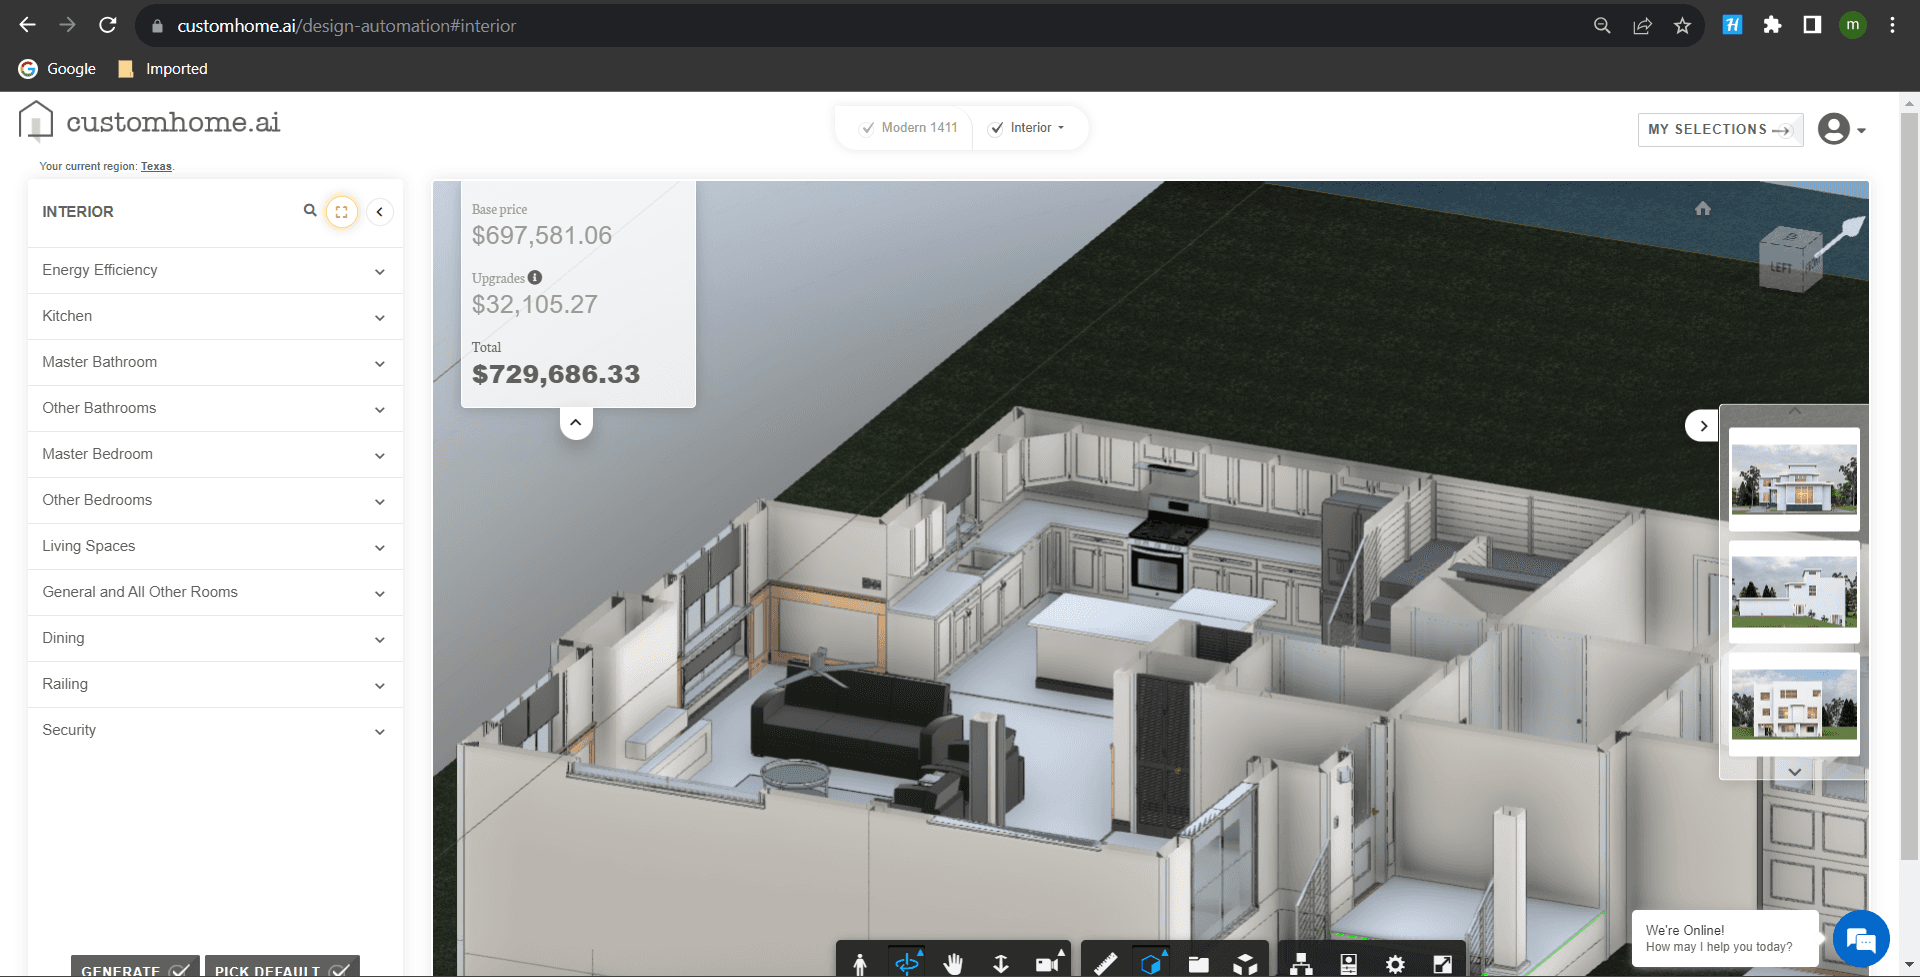Expand the Energy Efficiency section
1920x977 pixels.
tap(215, 270)
